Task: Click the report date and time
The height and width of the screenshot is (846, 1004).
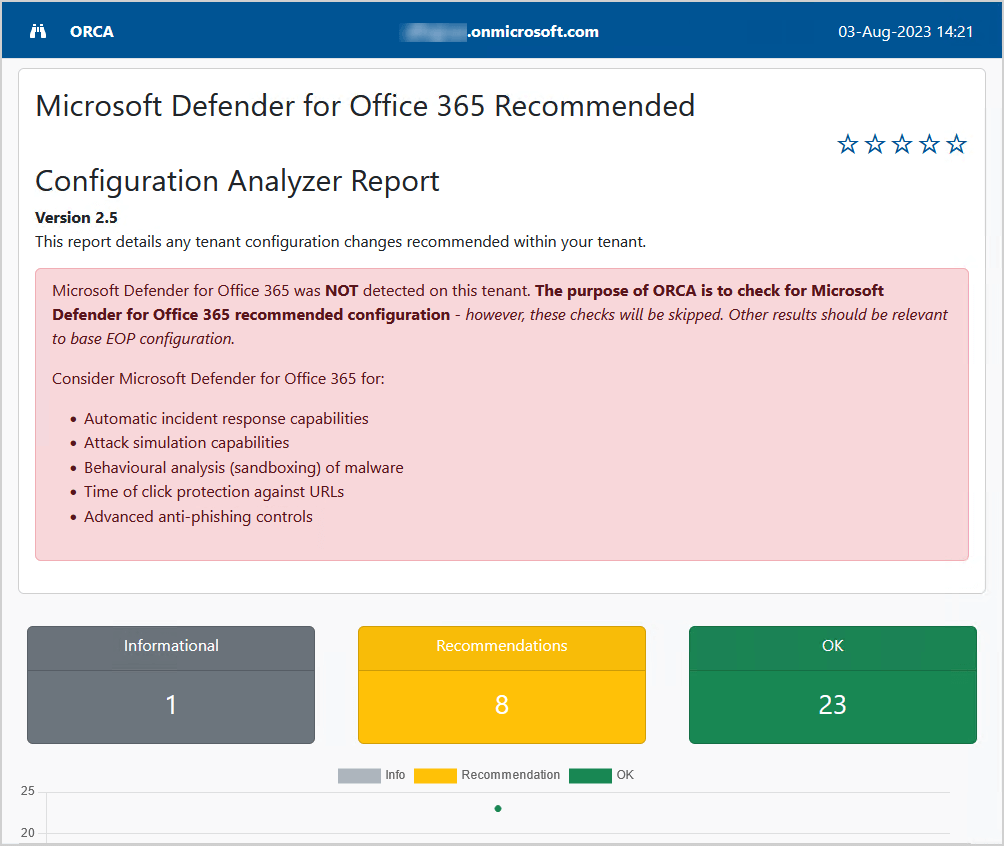Action: coord(905,31)
